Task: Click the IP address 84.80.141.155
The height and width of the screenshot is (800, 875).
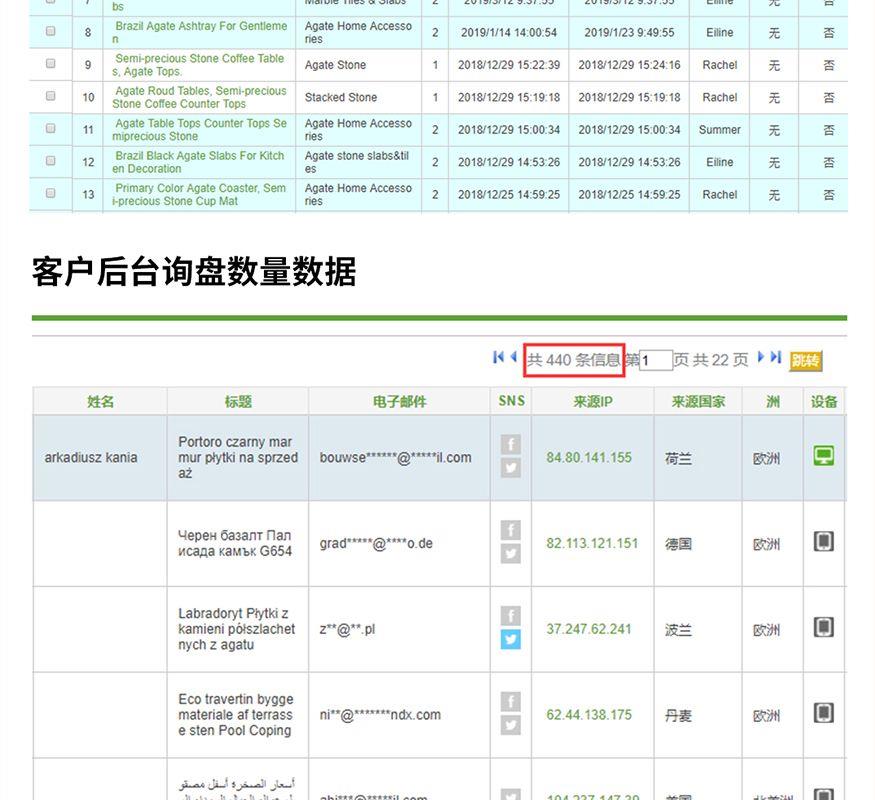Action: [x=589, y=458]
